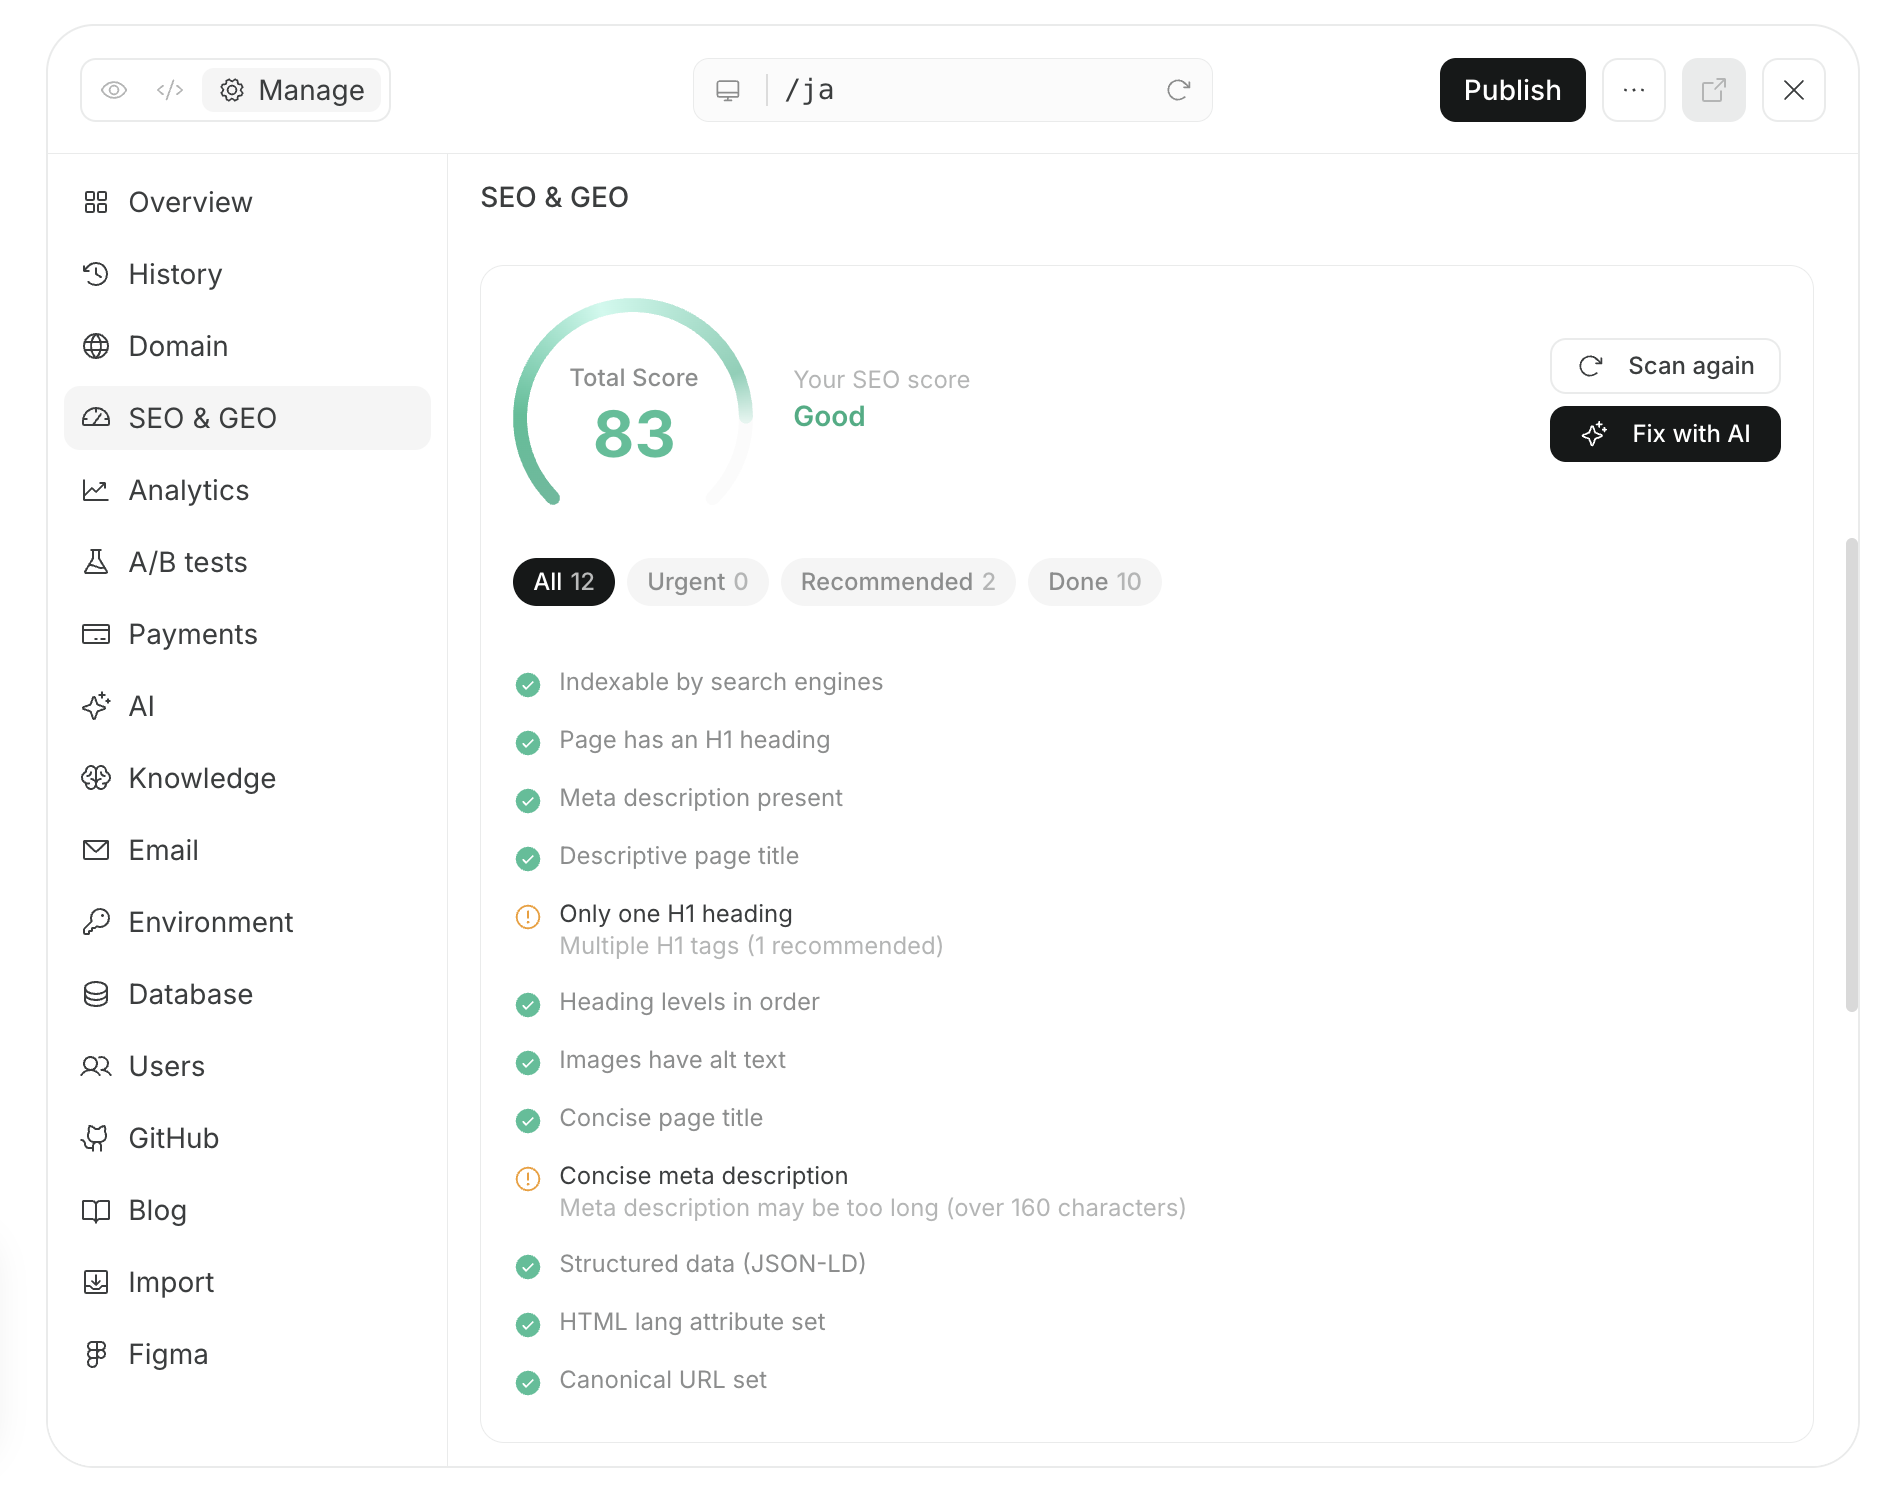Open the A/B tests section
Image resolution: width=1902 pixels, height=1504 pixels.
pos(247,562)
